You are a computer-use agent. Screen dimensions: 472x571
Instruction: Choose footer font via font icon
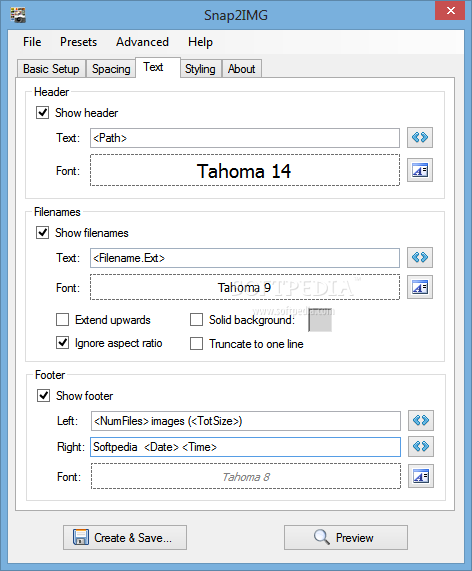coord(421,476)
